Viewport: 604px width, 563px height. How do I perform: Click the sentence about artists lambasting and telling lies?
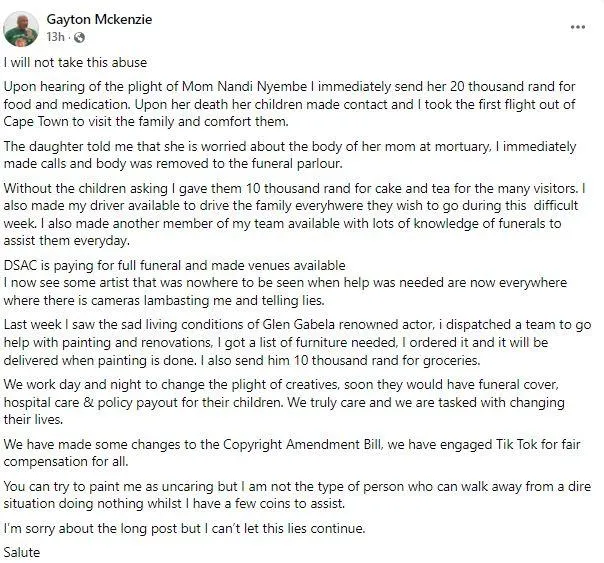coord(285,292)
